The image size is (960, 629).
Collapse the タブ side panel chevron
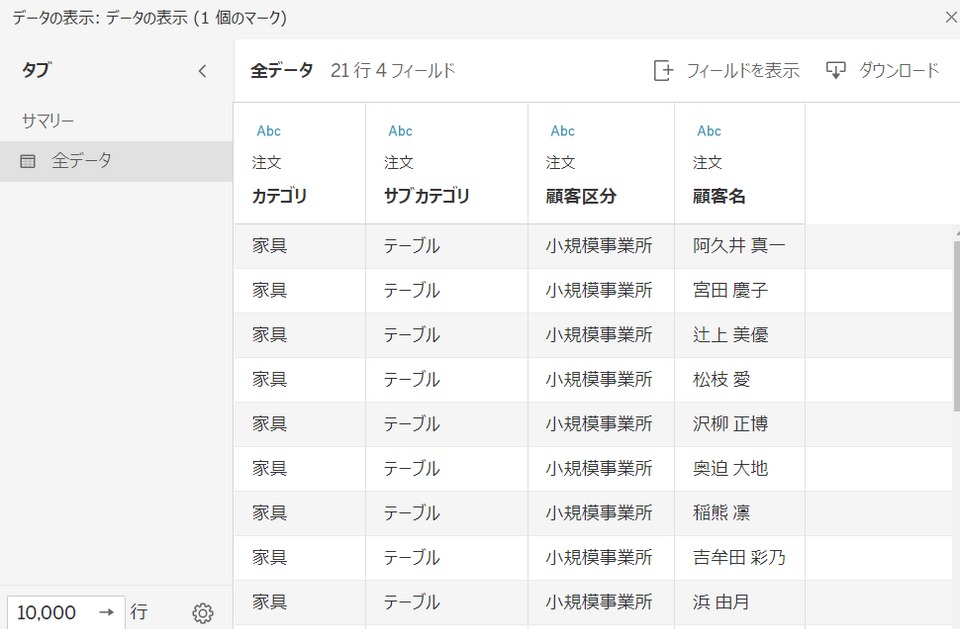(203, 71)
